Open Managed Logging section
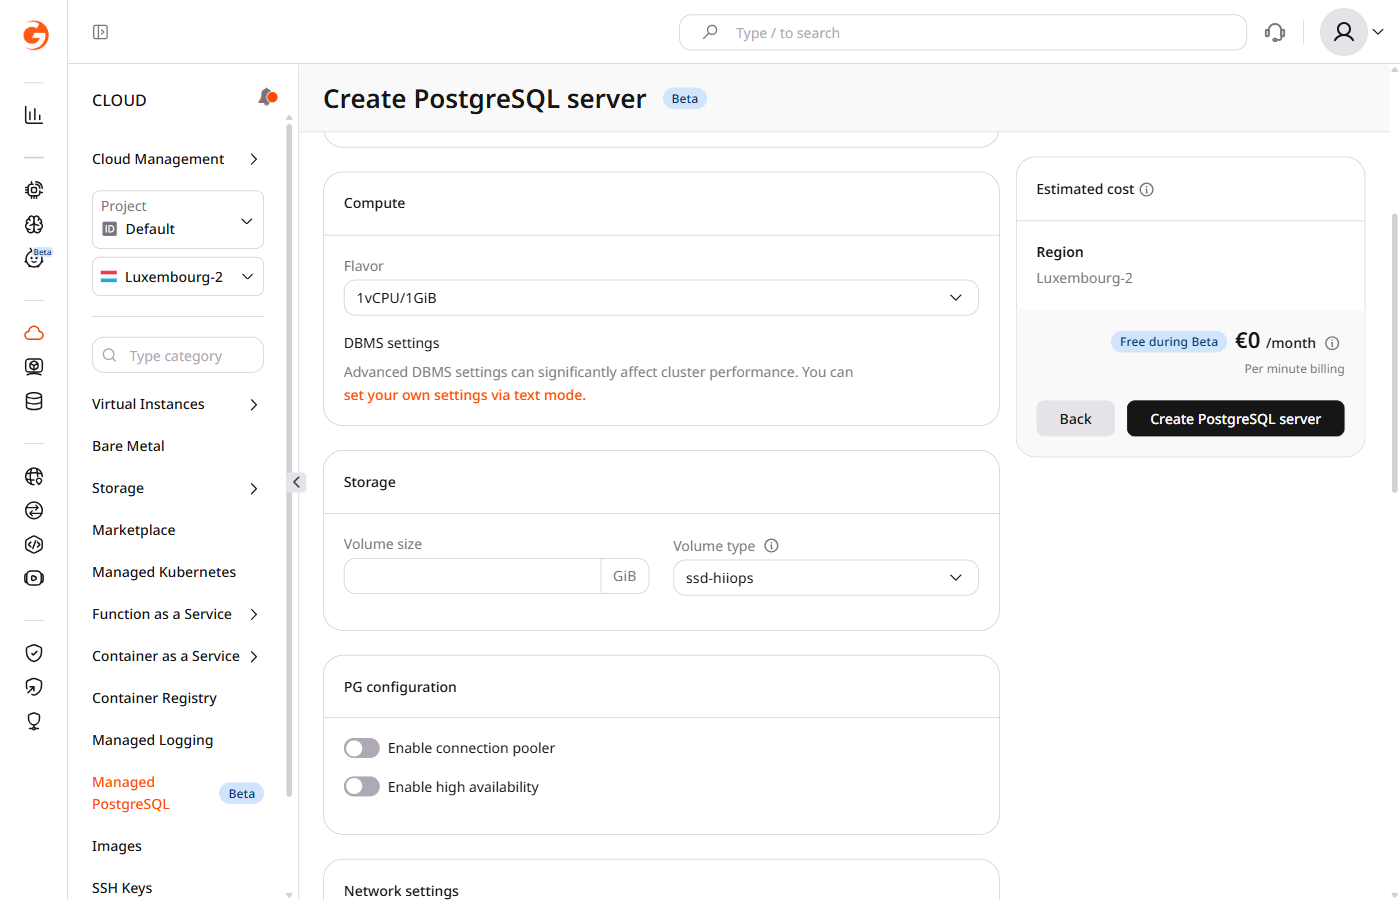 point(153,740)
